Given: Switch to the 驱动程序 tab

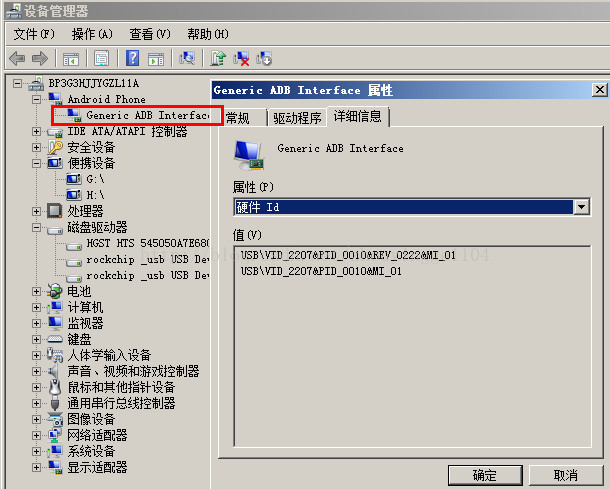Looking at the screenshot, I should coord(297,118).
